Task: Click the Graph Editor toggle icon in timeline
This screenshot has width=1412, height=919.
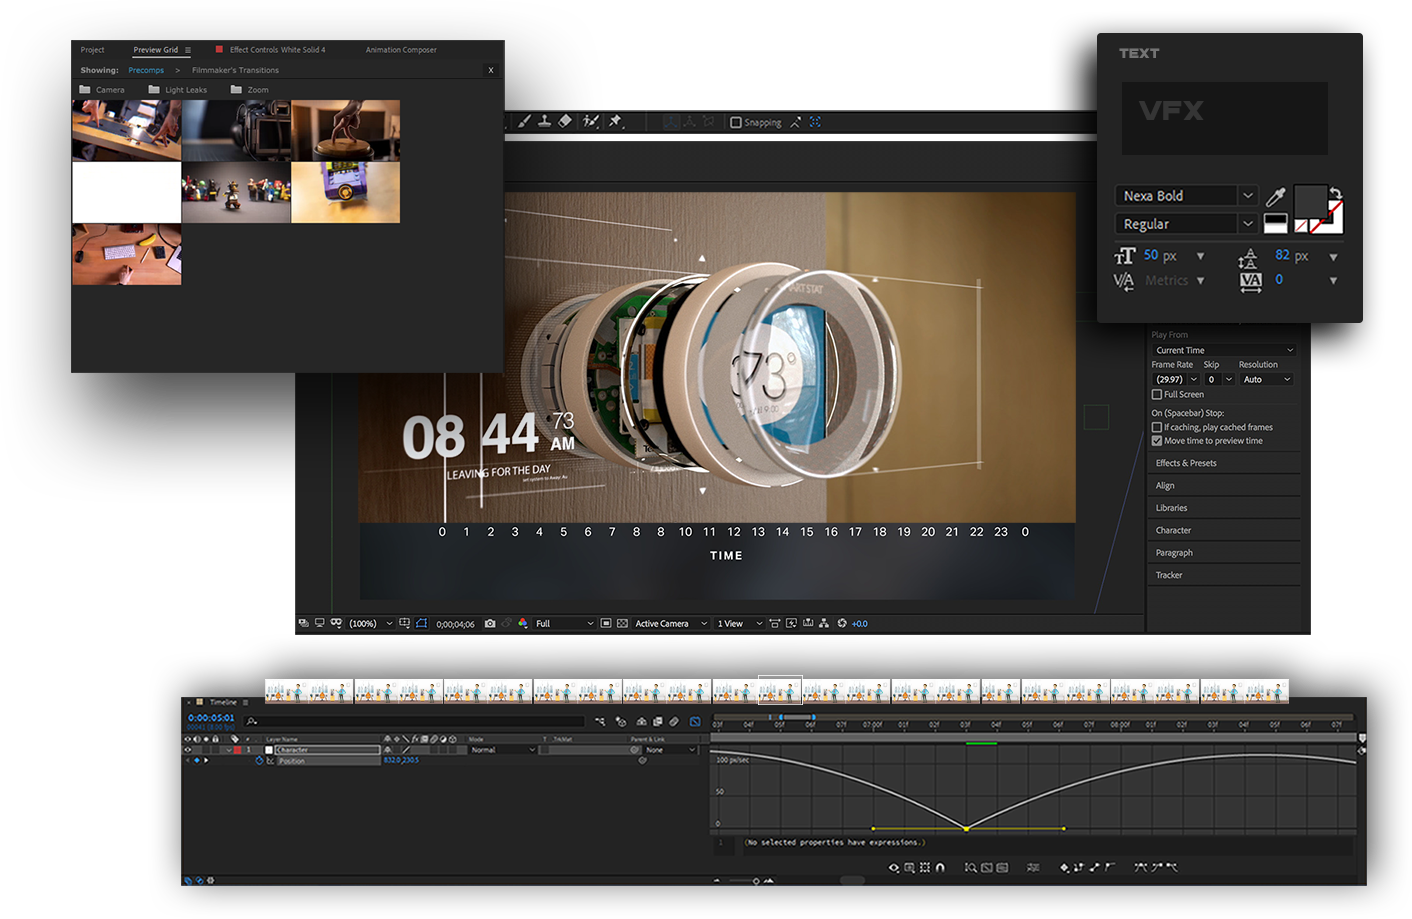Action: (695, 721)
